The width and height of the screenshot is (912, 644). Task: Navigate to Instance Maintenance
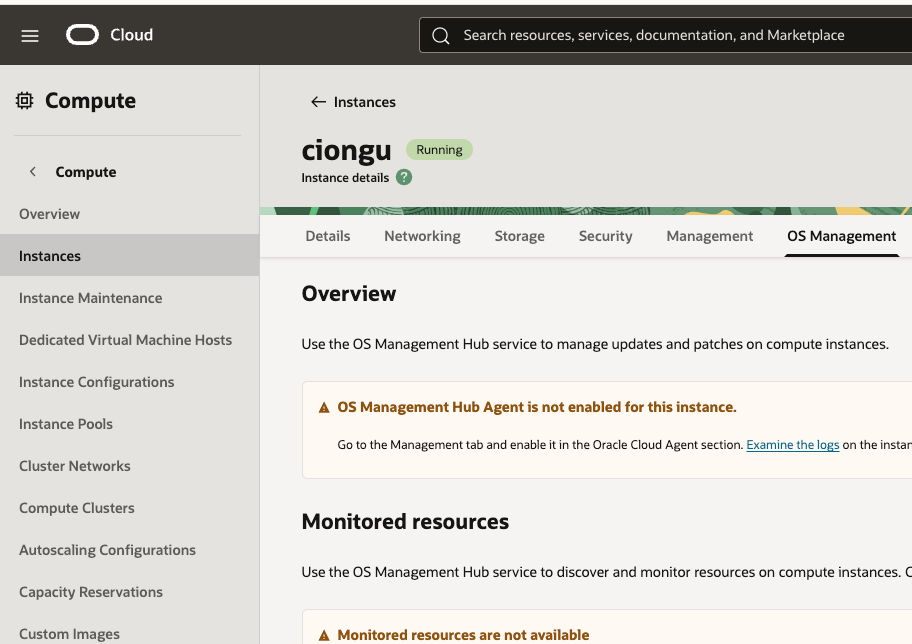[x=90, y=298]
